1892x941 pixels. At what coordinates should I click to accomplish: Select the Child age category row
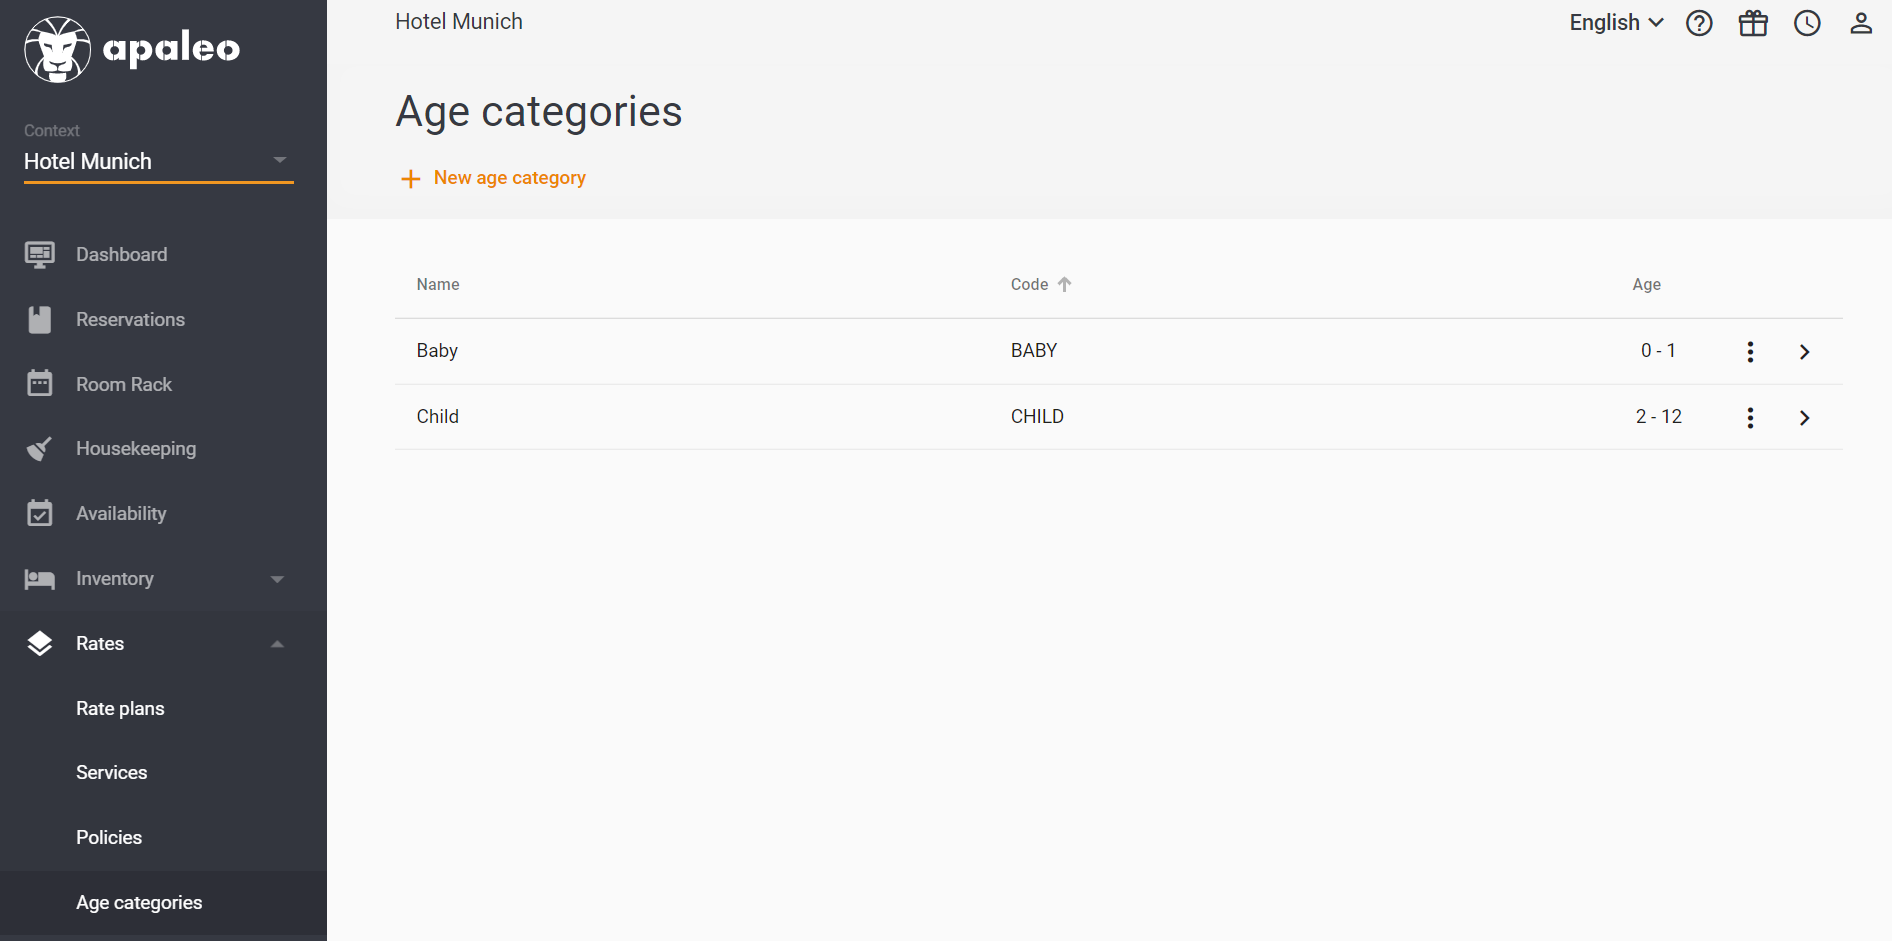click(x=1118, y=417)
